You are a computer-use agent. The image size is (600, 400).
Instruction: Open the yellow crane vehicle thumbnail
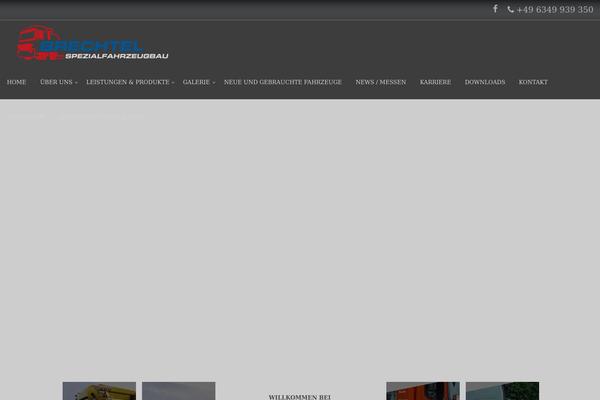(x=99, y=391)
